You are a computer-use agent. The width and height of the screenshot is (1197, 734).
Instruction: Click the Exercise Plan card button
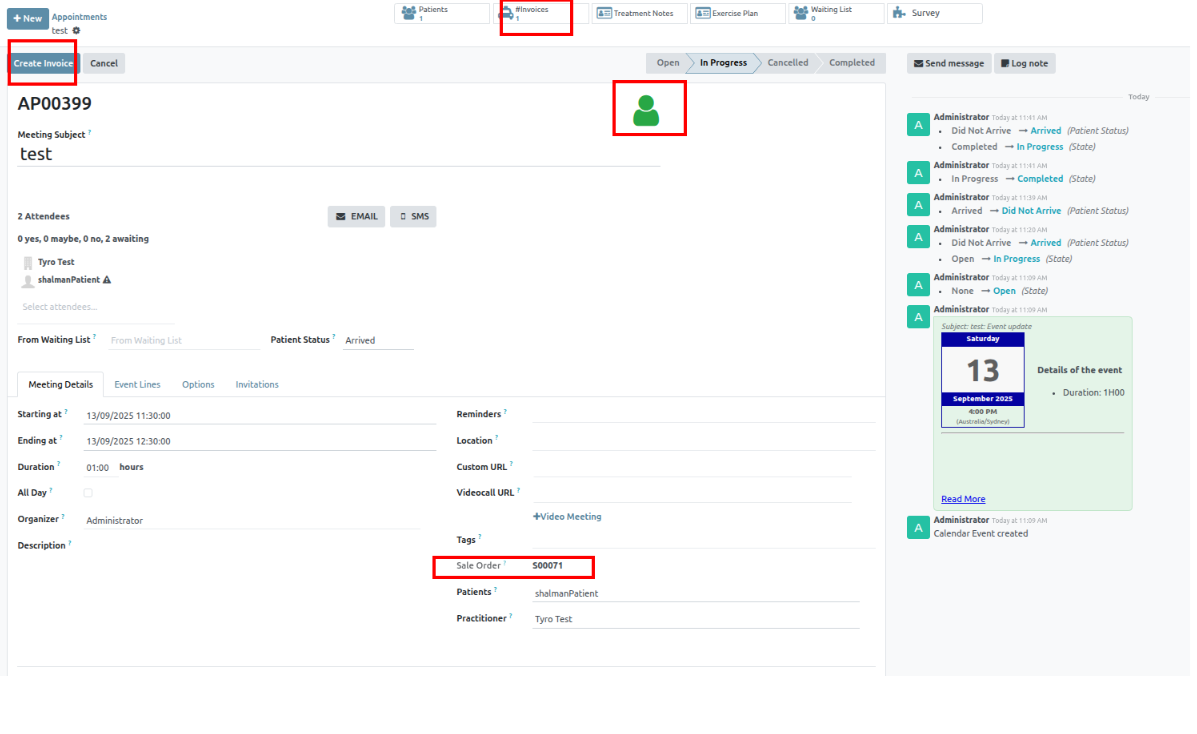click(x=737, y=14)
